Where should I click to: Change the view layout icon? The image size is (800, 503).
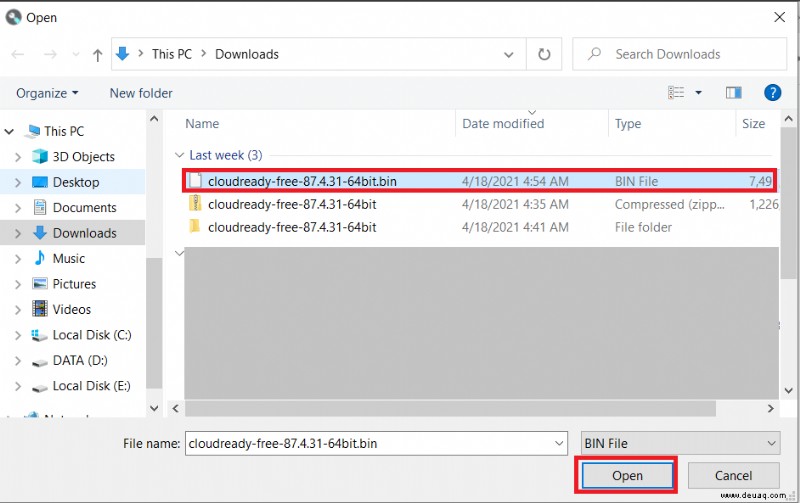[676, 92]
